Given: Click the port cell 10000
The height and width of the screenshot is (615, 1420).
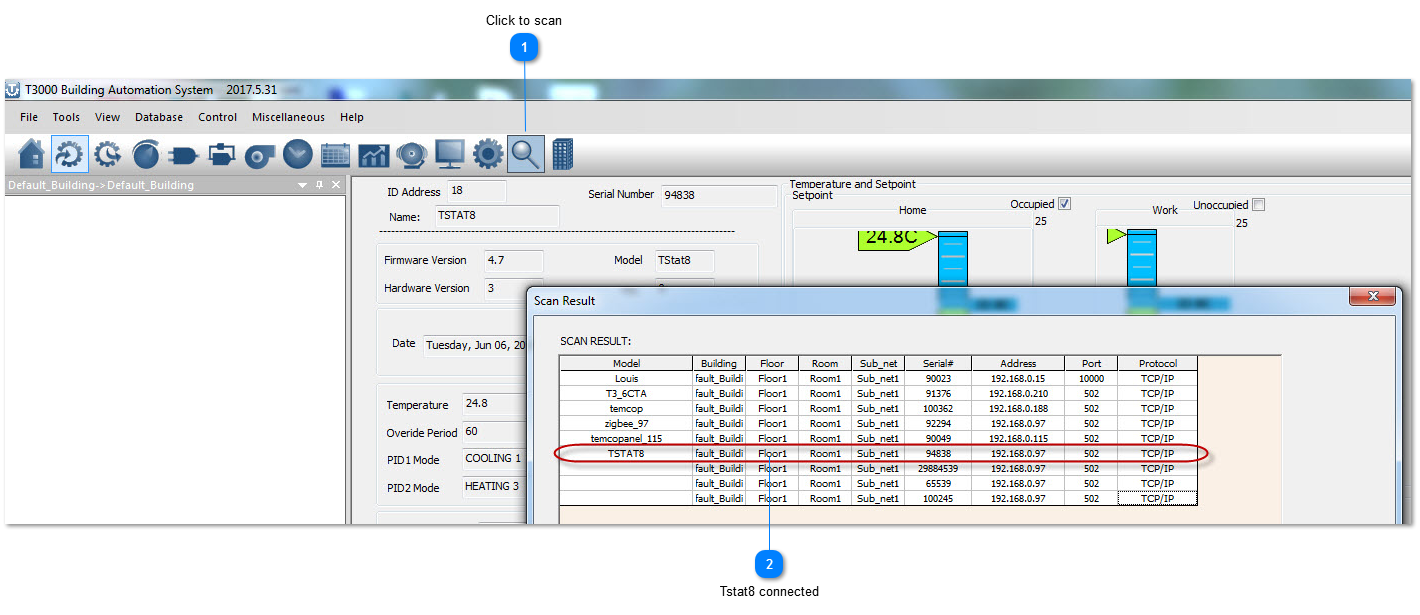Looking at the screenshot, I should click(x=1091, y=379).
